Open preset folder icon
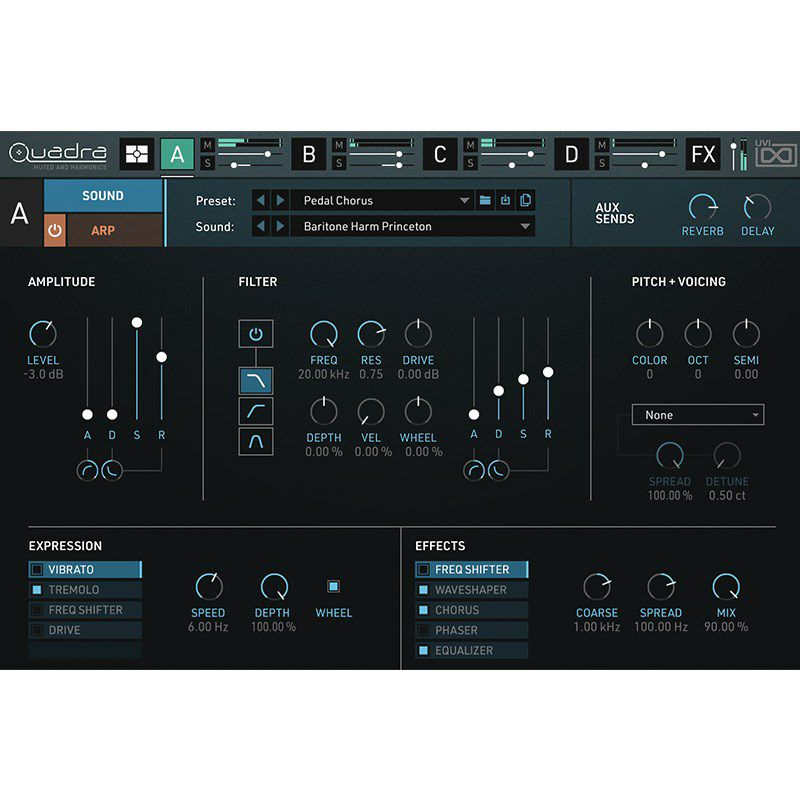Image resolution: width=800 pixels, height=800 pixels. 485,201
